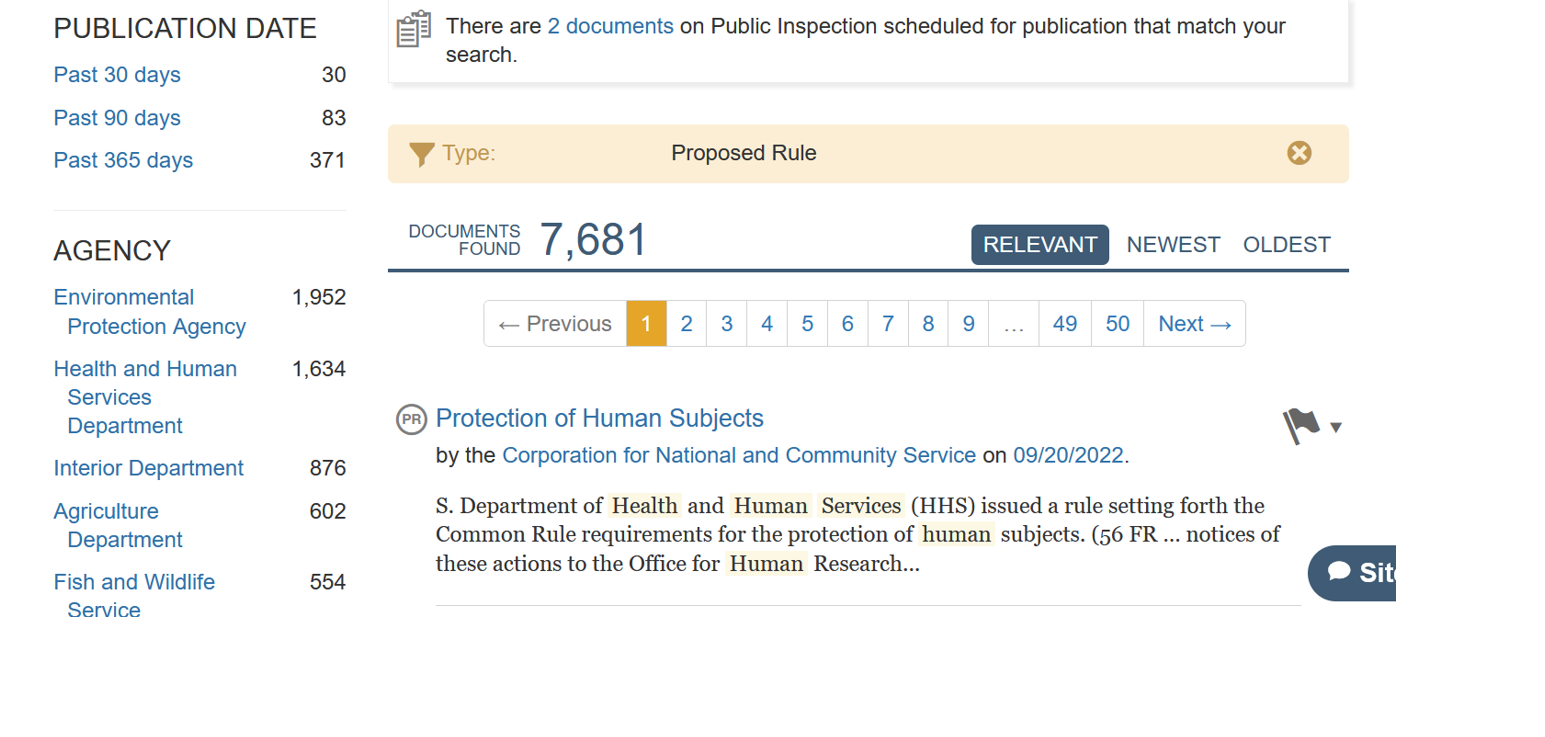Click the PR proposed rule badge icon
Screen dimensions: 1545x737
tap(410, 419)
